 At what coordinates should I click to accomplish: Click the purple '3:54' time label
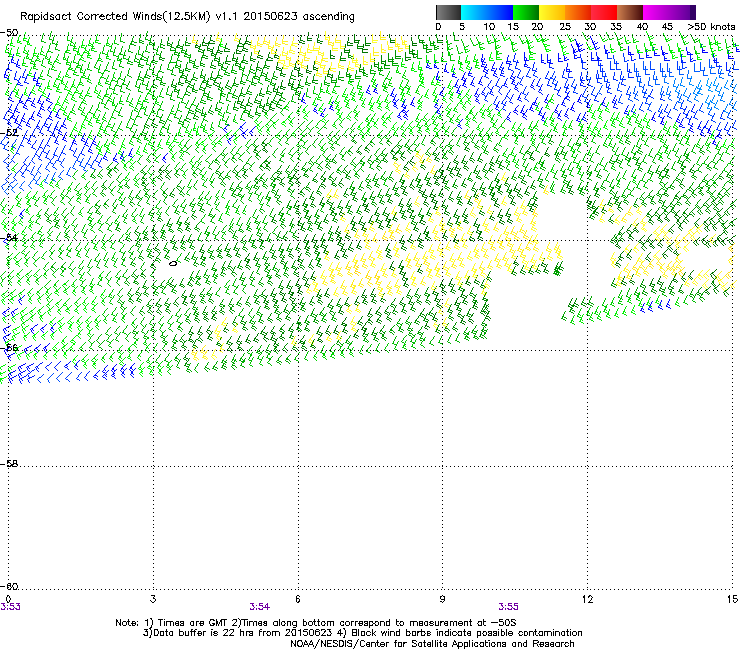(260, 607)
